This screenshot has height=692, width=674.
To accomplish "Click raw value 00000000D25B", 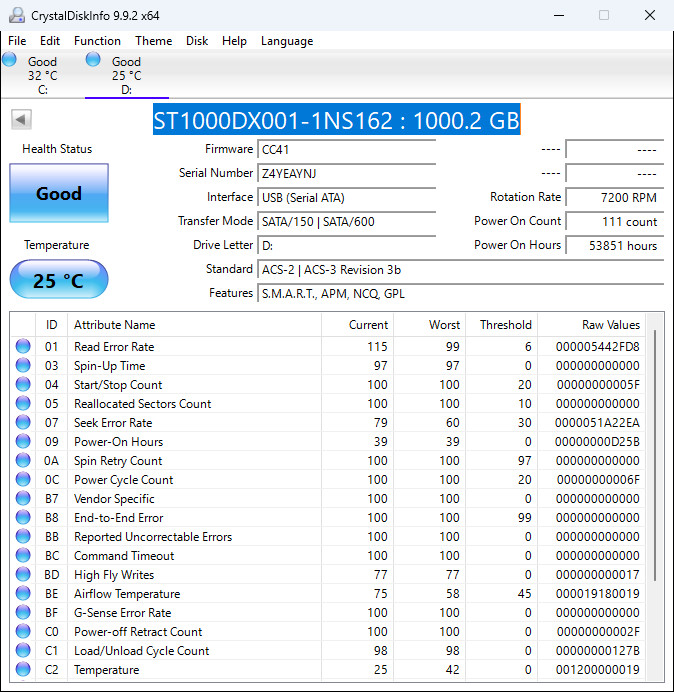I will [x=597, y=441].
